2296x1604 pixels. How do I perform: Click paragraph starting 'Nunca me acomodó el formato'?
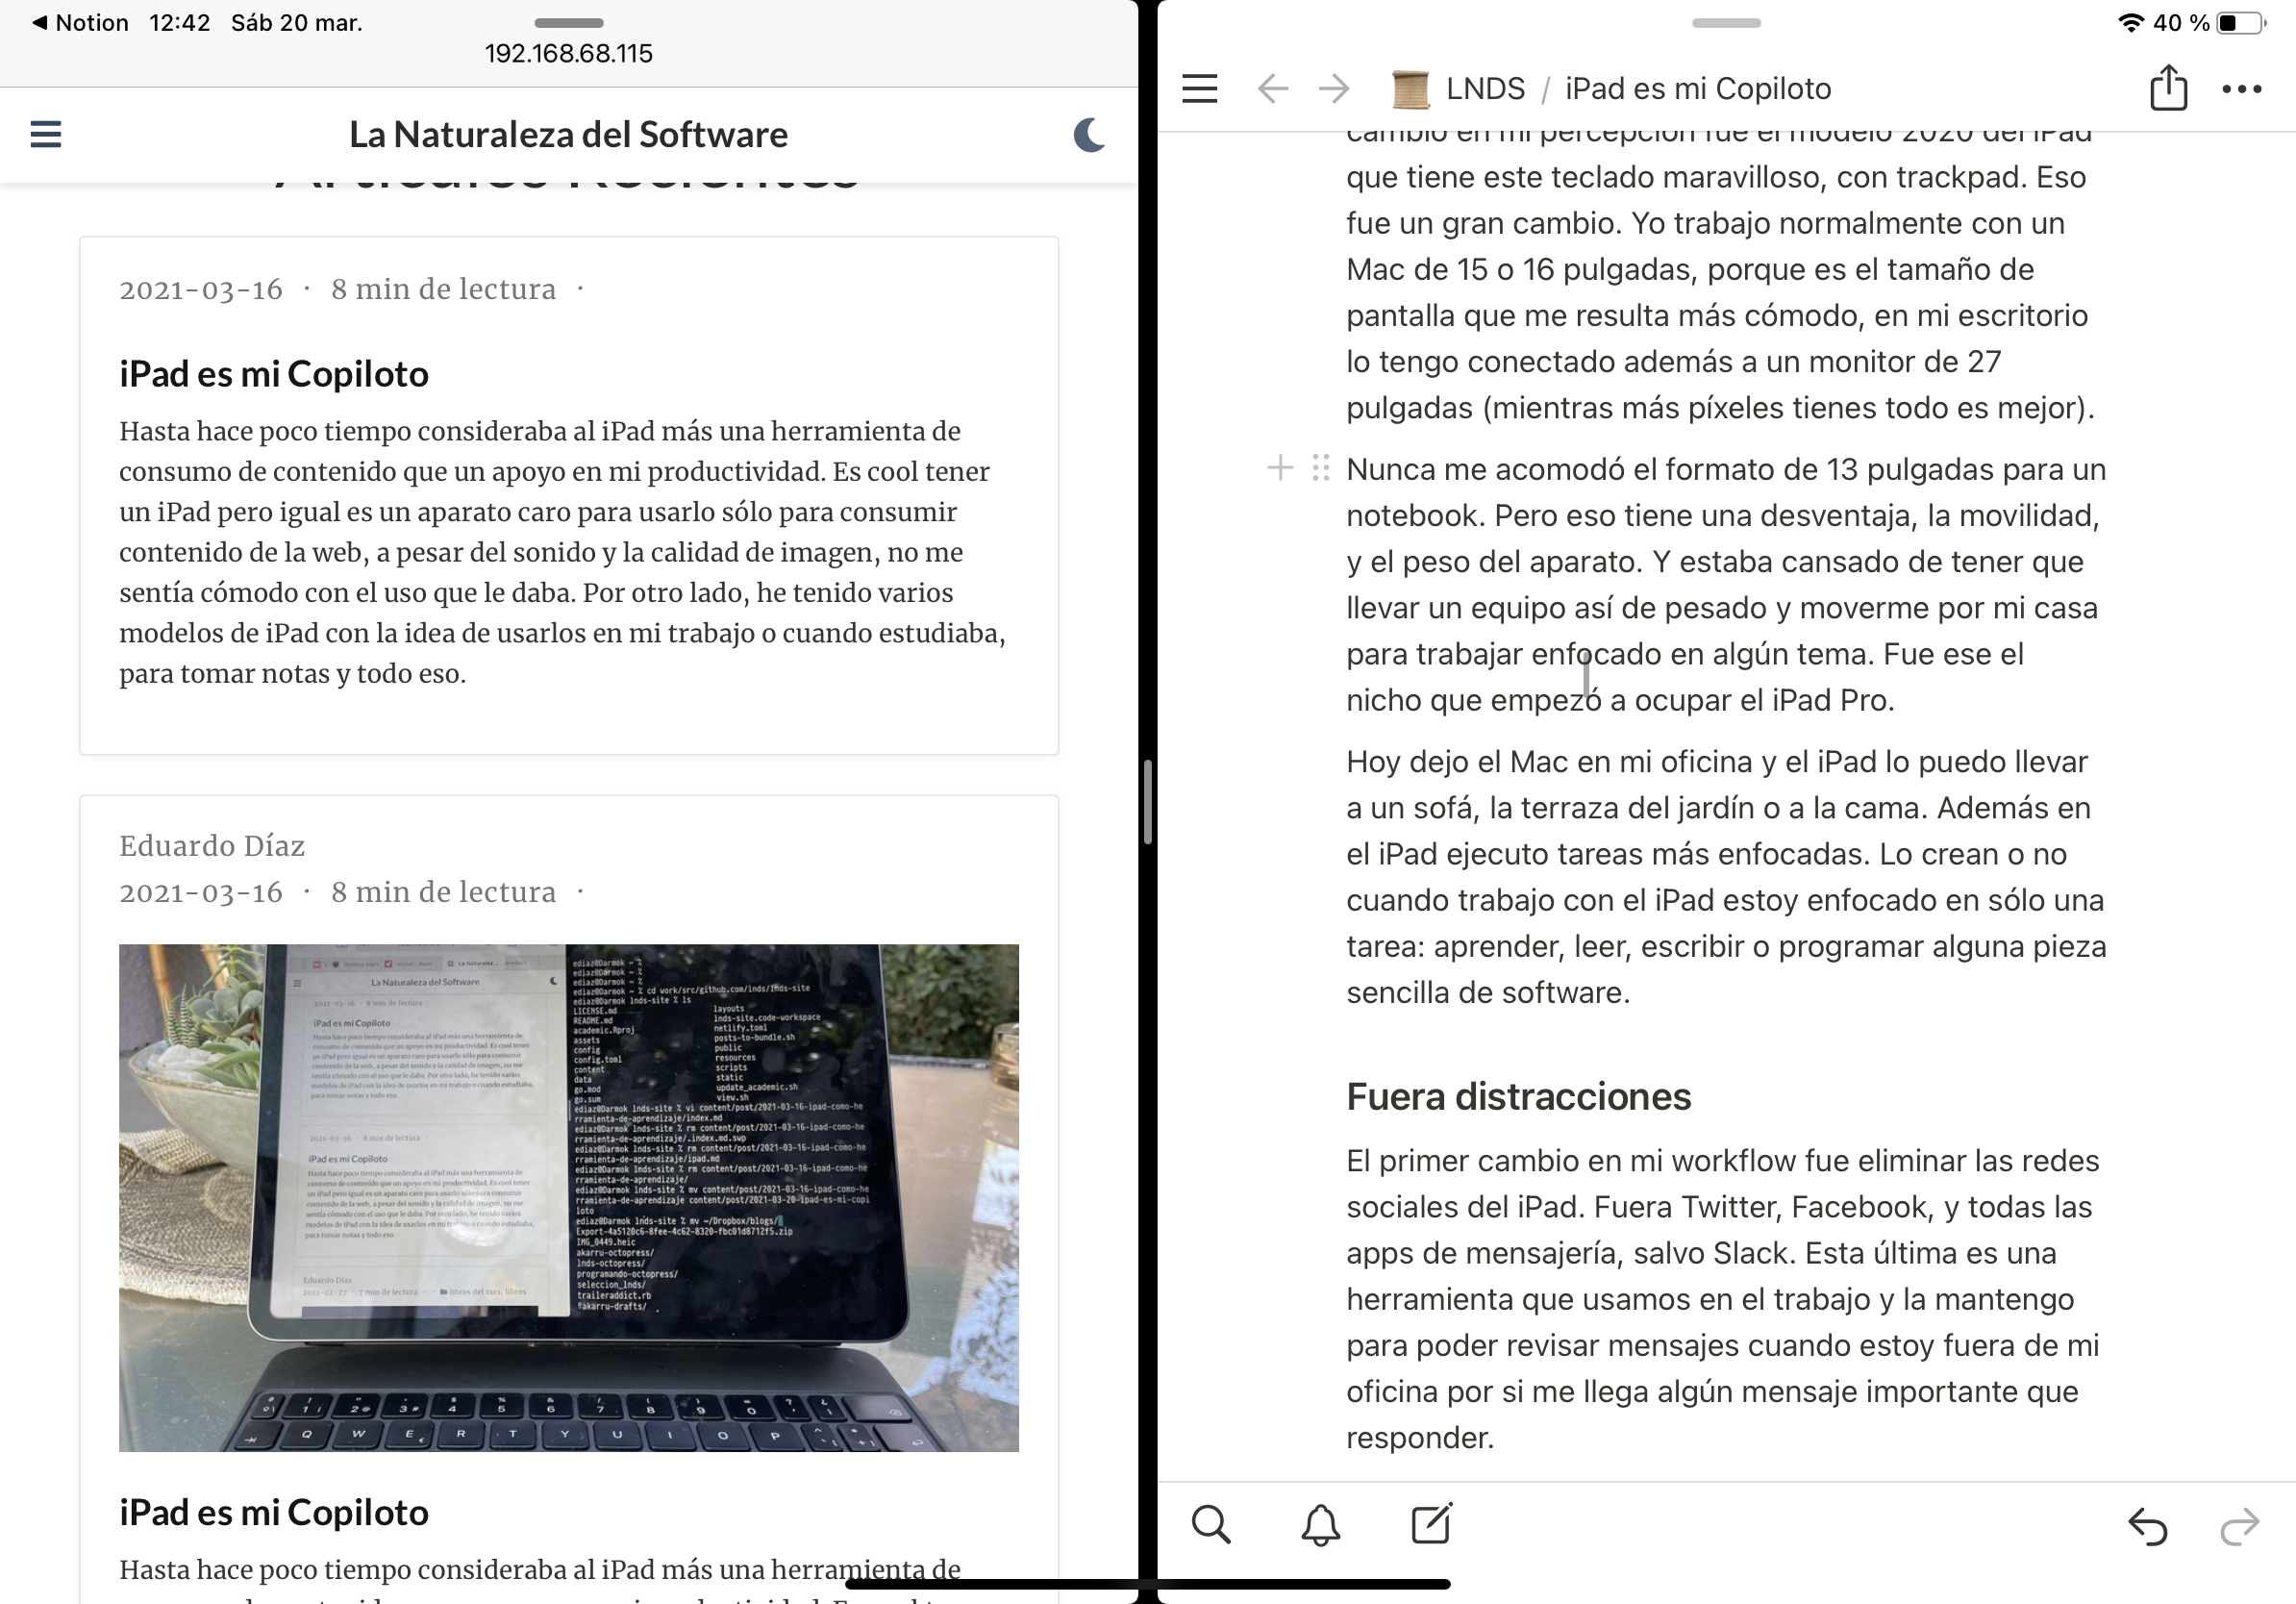tap(1726, 584)
